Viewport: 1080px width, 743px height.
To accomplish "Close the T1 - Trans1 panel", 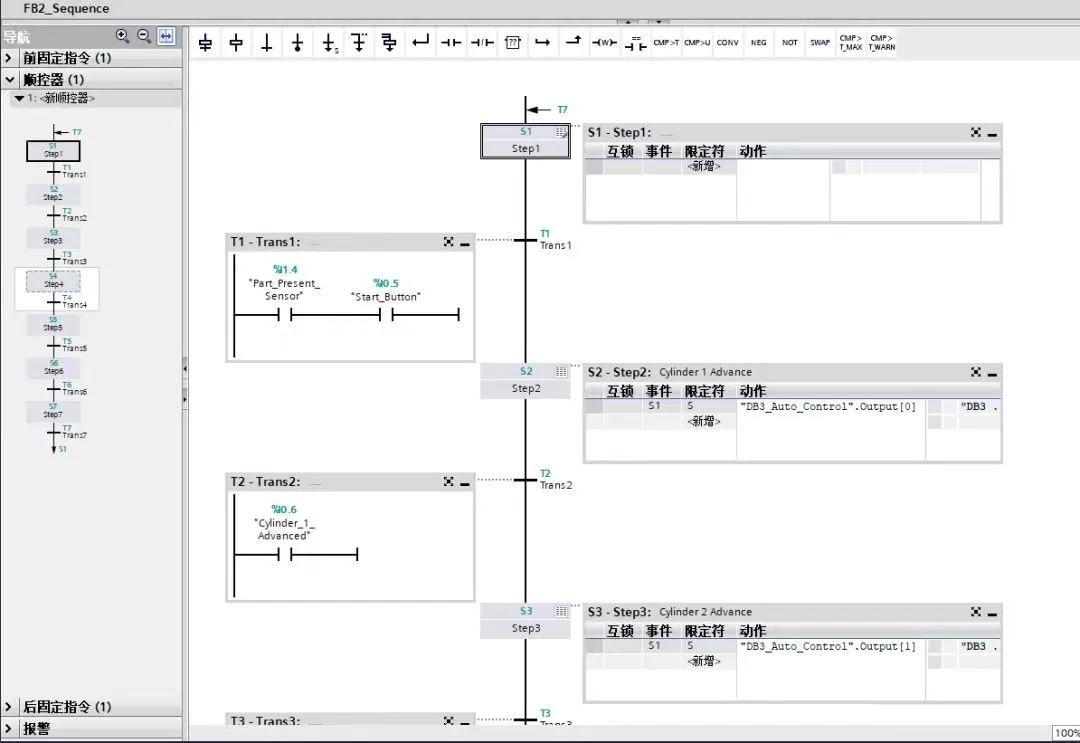I will (x=448, y=242).
